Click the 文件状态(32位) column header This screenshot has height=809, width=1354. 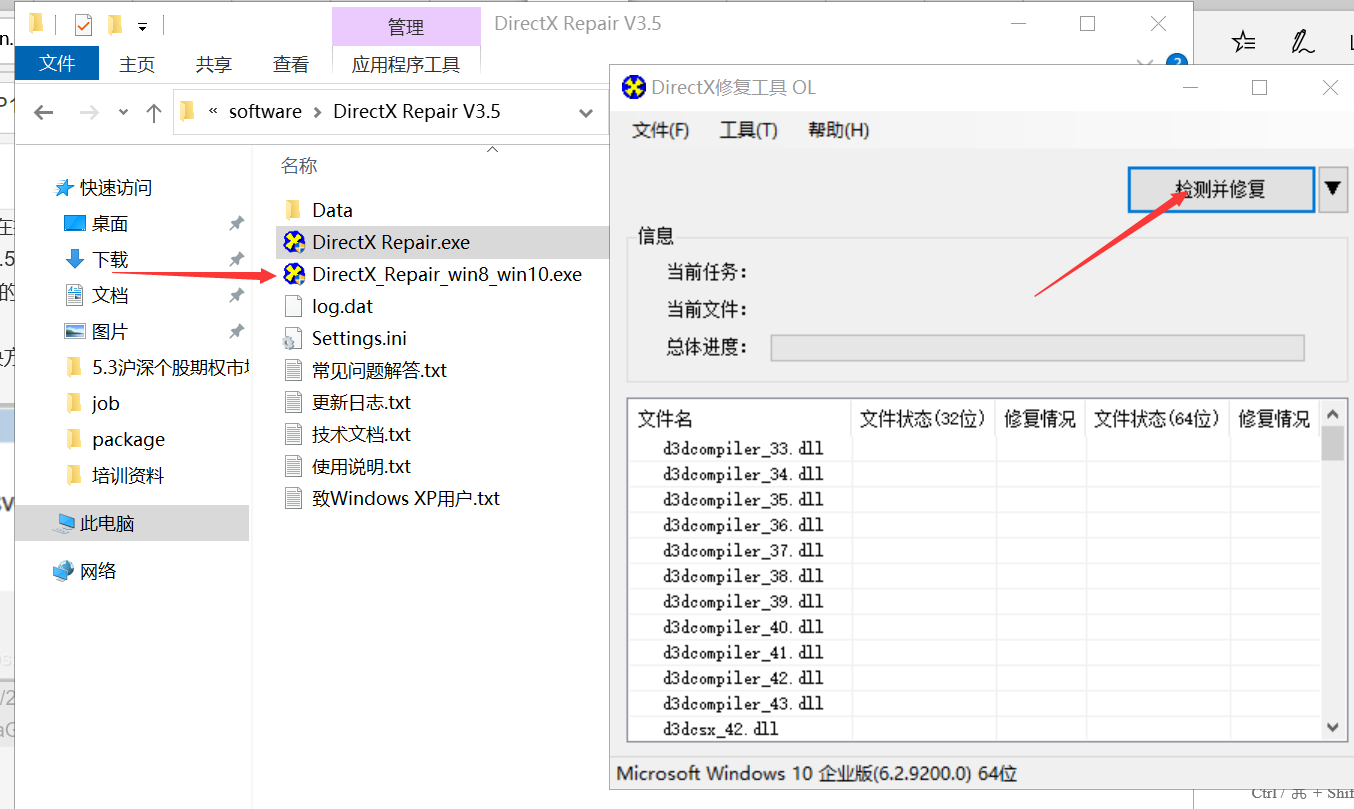pos(923,419)
